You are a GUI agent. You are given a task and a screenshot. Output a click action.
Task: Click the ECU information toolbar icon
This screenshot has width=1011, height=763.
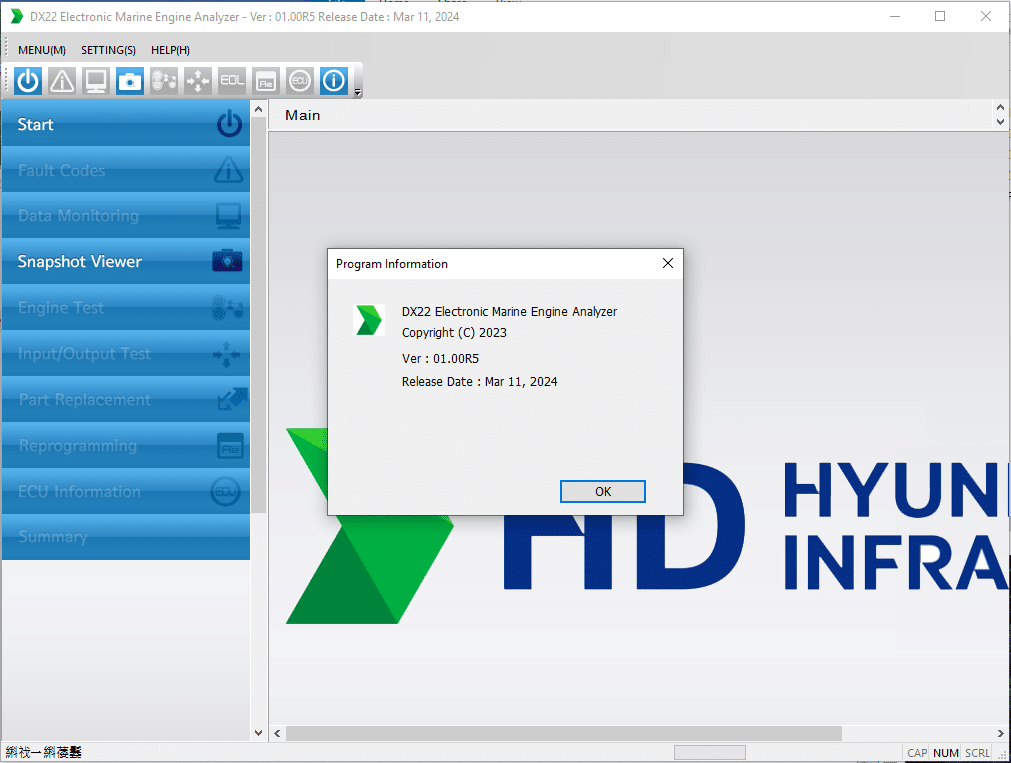299,81
